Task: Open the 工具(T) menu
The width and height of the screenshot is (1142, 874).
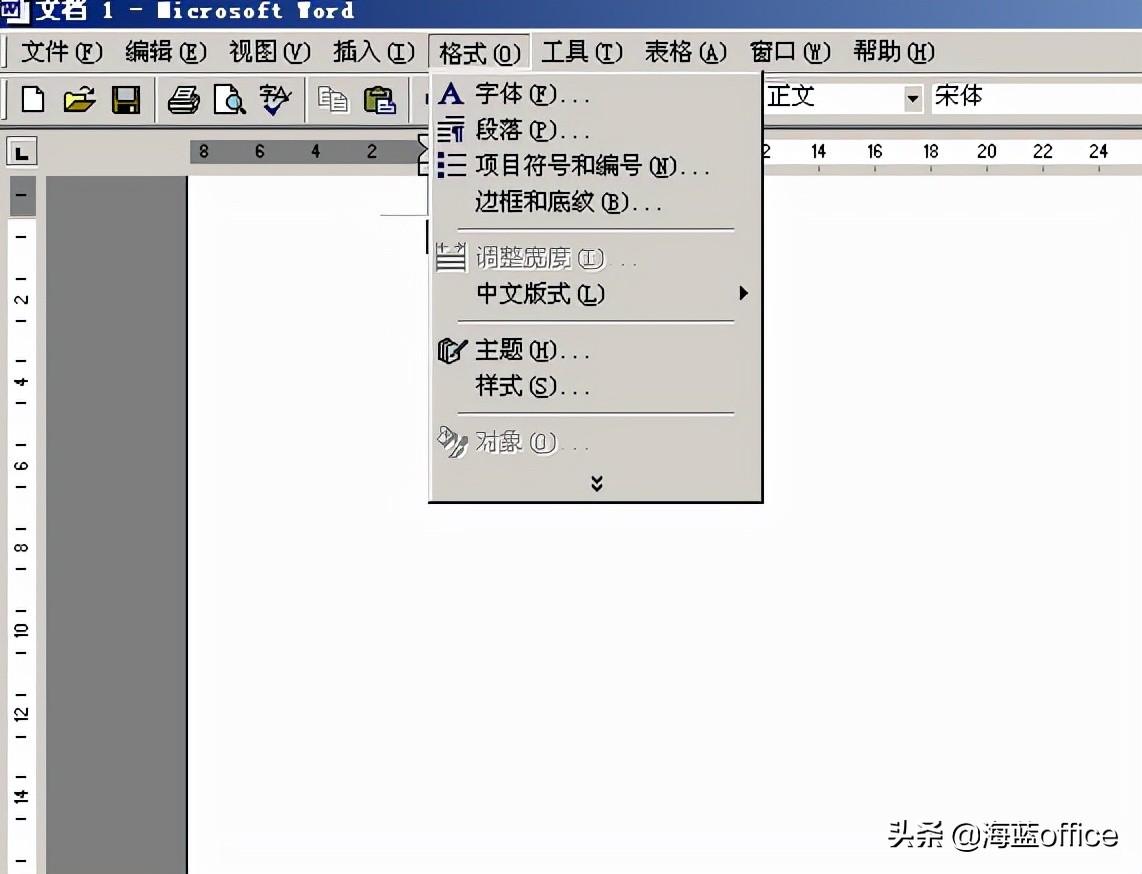Action: click(582, 52)
